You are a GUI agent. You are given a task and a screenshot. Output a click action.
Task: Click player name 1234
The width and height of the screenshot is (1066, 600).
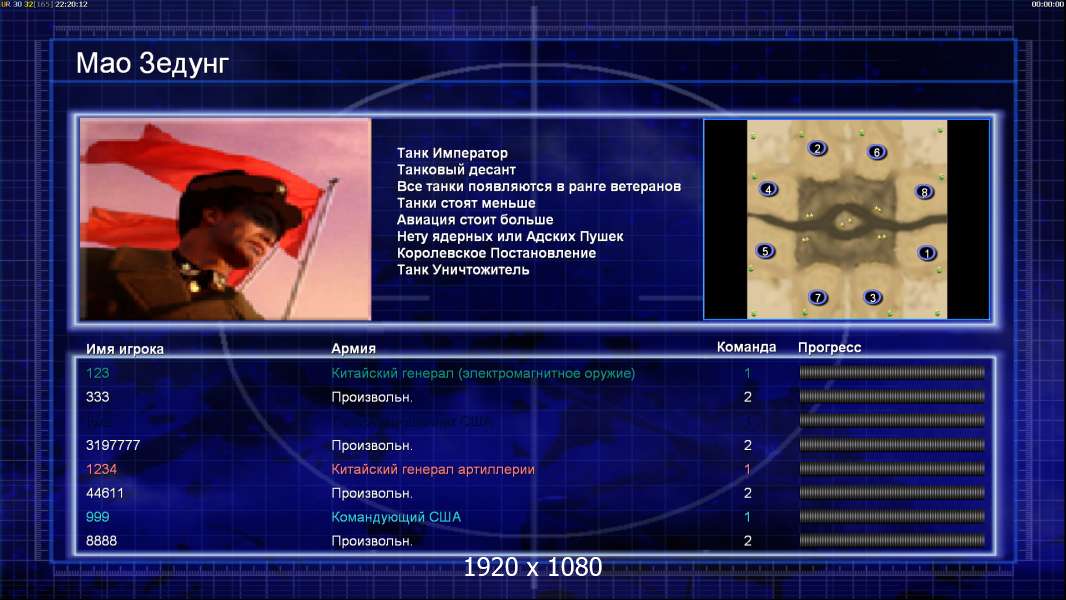(x=101, y=469)
